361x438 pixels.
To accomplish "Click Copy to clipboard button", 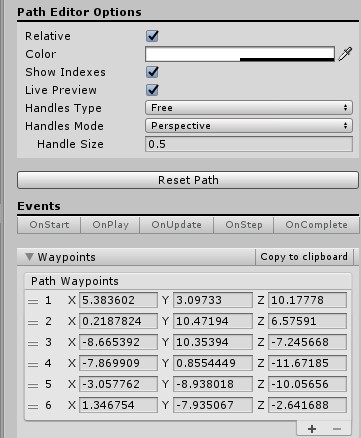I will click(304, 257).
